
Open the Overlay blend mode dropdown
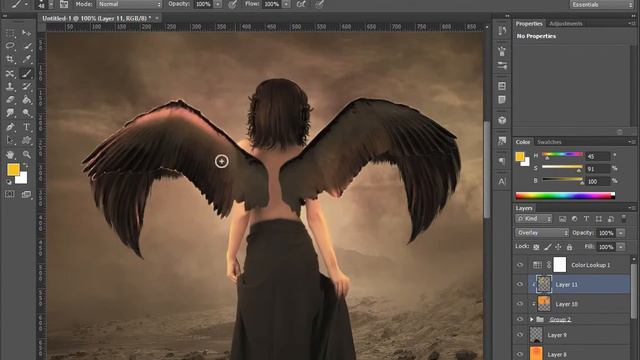[x=542, y=233]
